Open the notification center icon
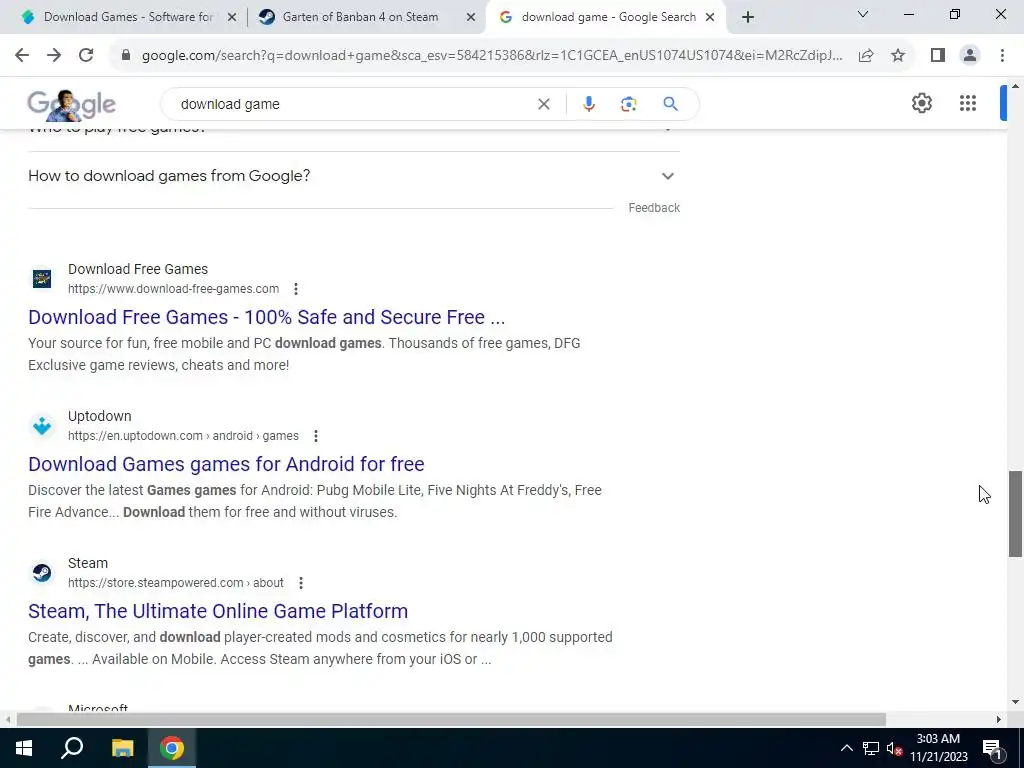1024x768 pixels. (992, 748)
